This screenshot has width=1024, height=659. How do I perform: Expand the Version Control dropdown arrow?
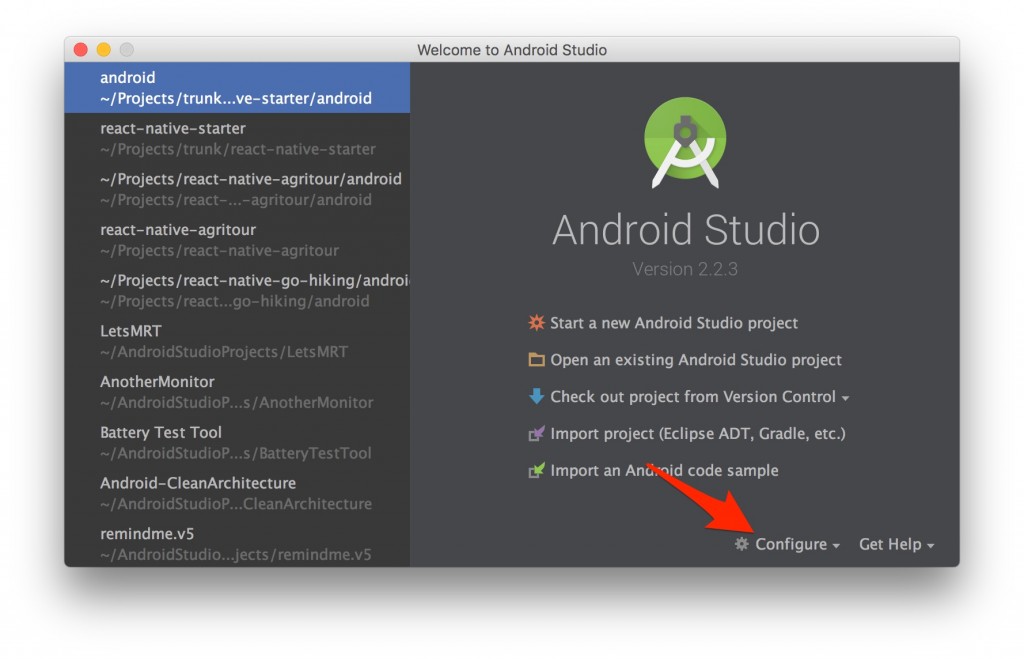point(845,398)
